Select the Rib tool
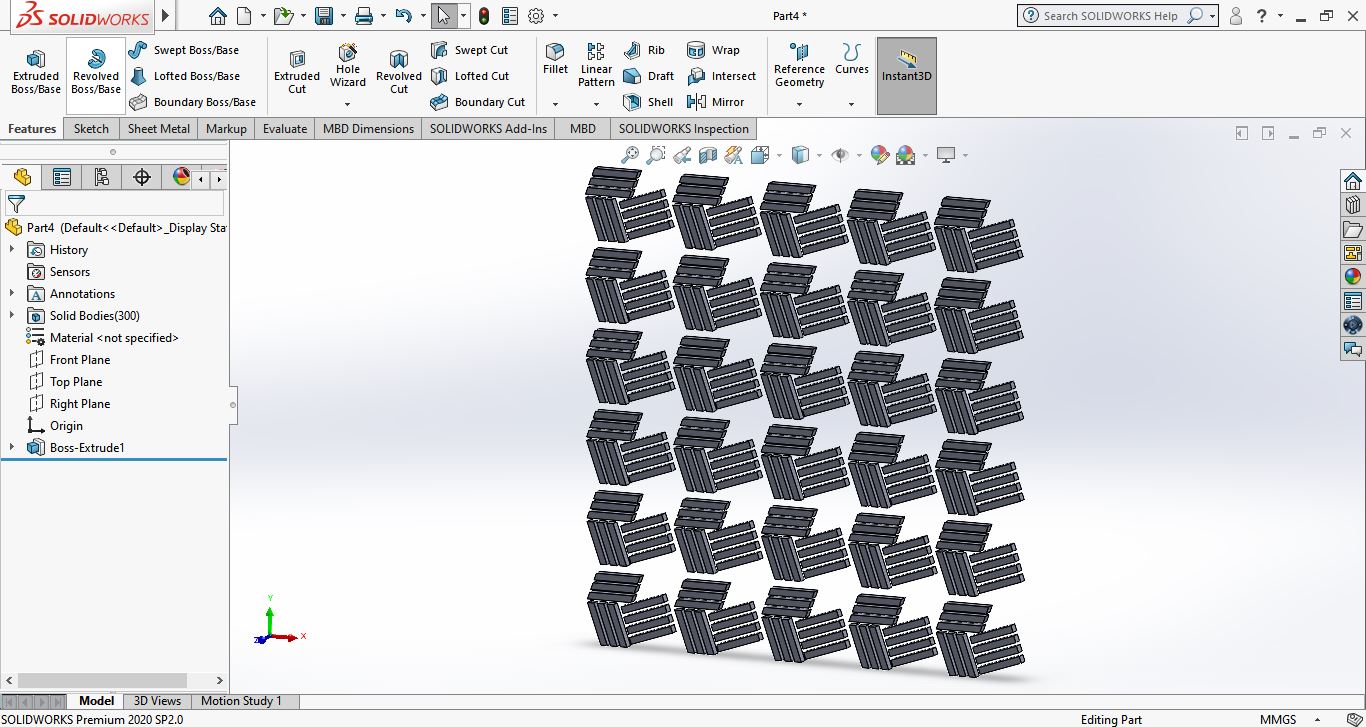 [x=643, y=50]
